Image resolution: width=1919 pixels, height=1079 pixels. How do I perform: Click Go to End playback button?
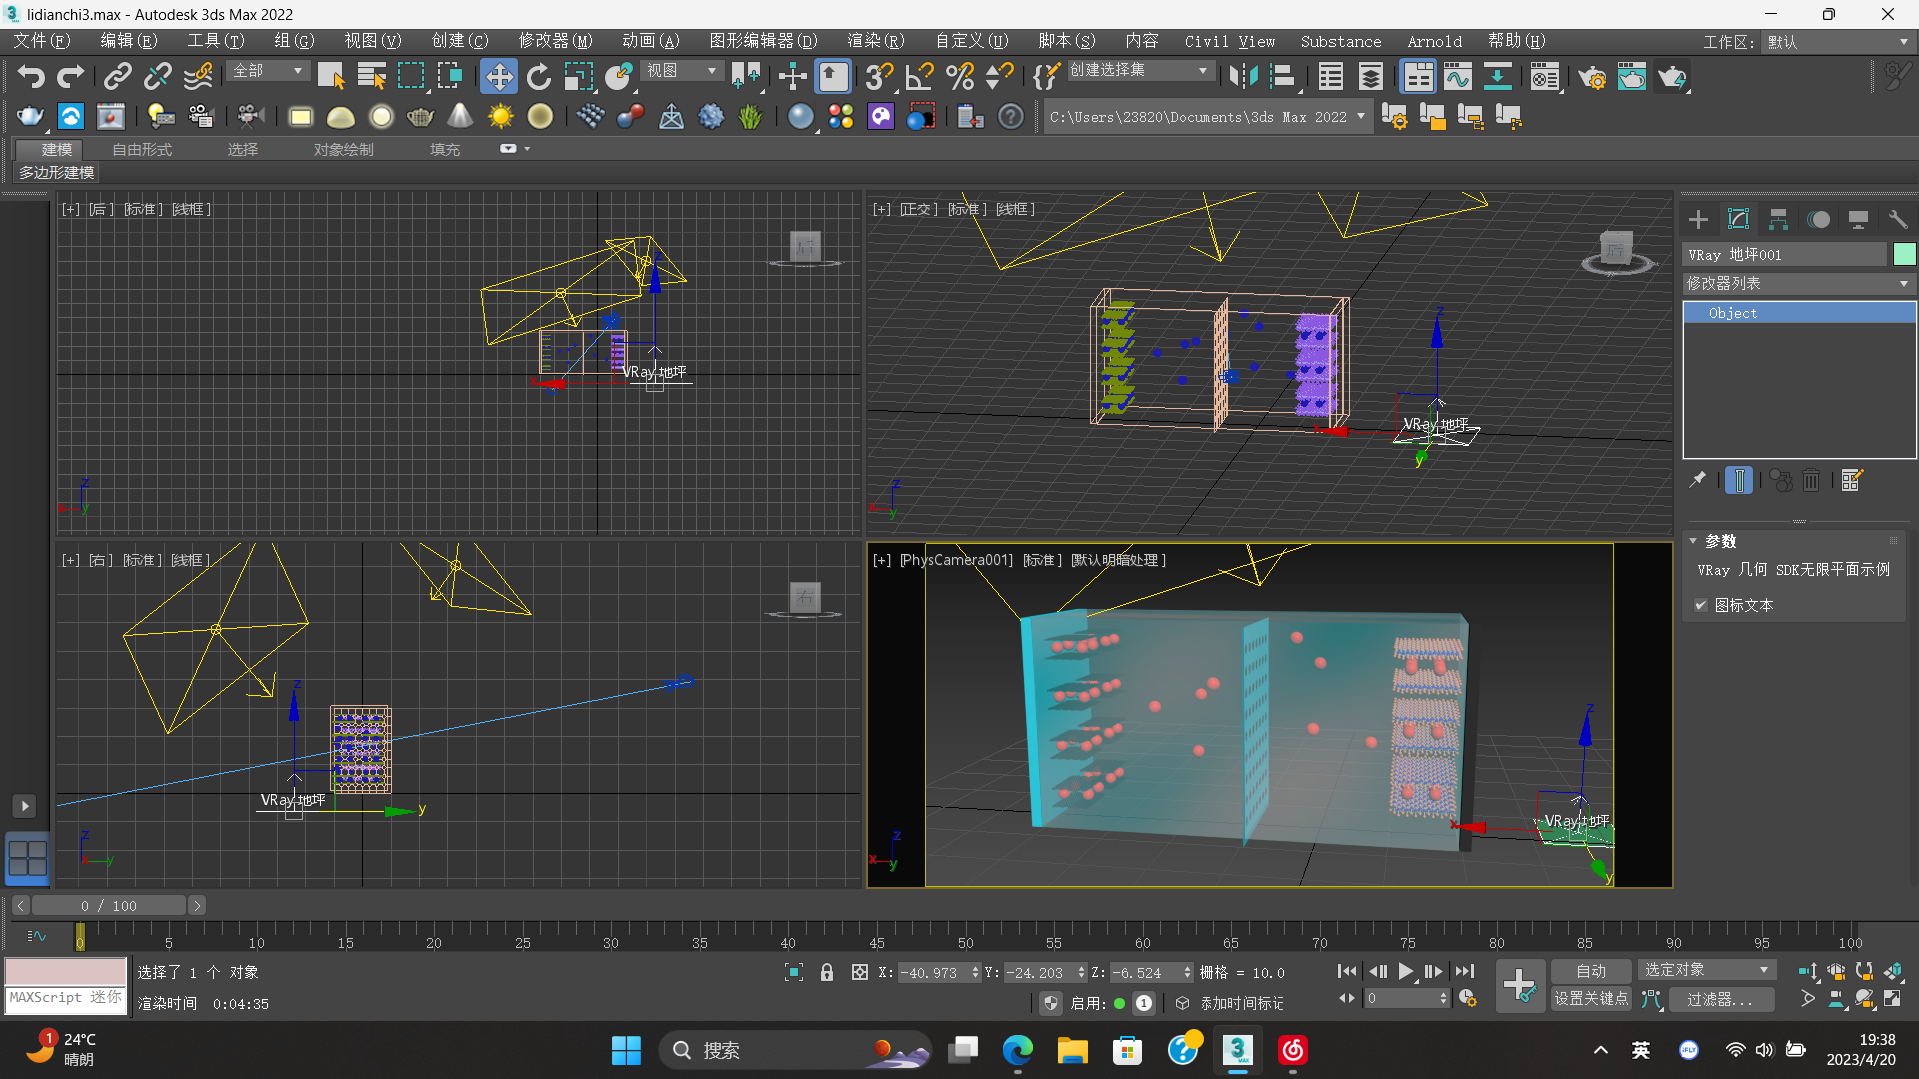click(1465, 971)
